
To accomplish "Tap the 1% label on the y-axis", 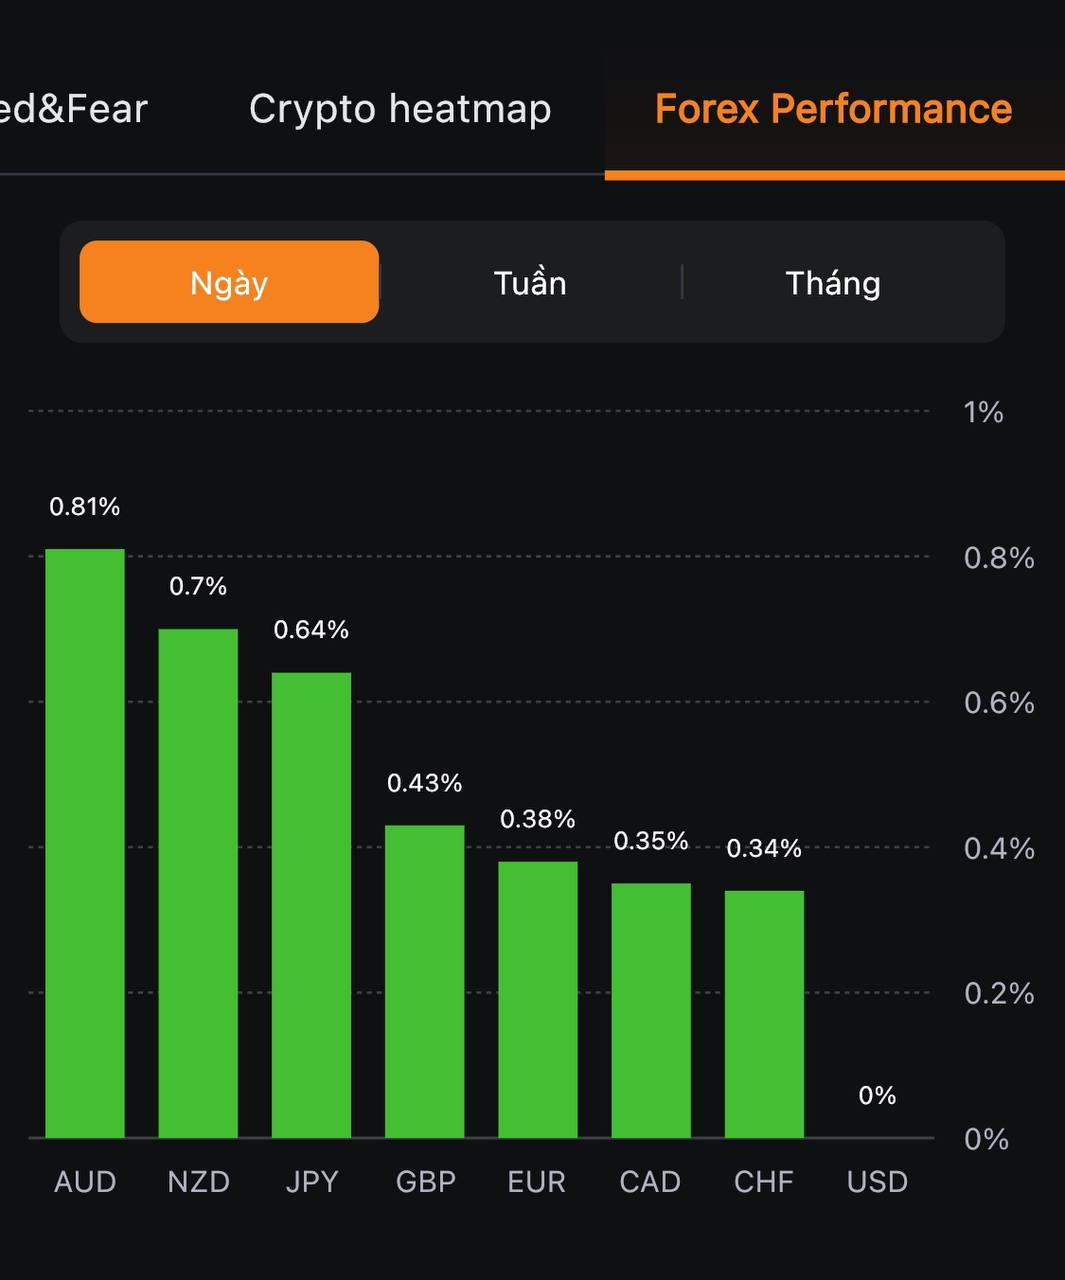I will (x=983, y=412).
